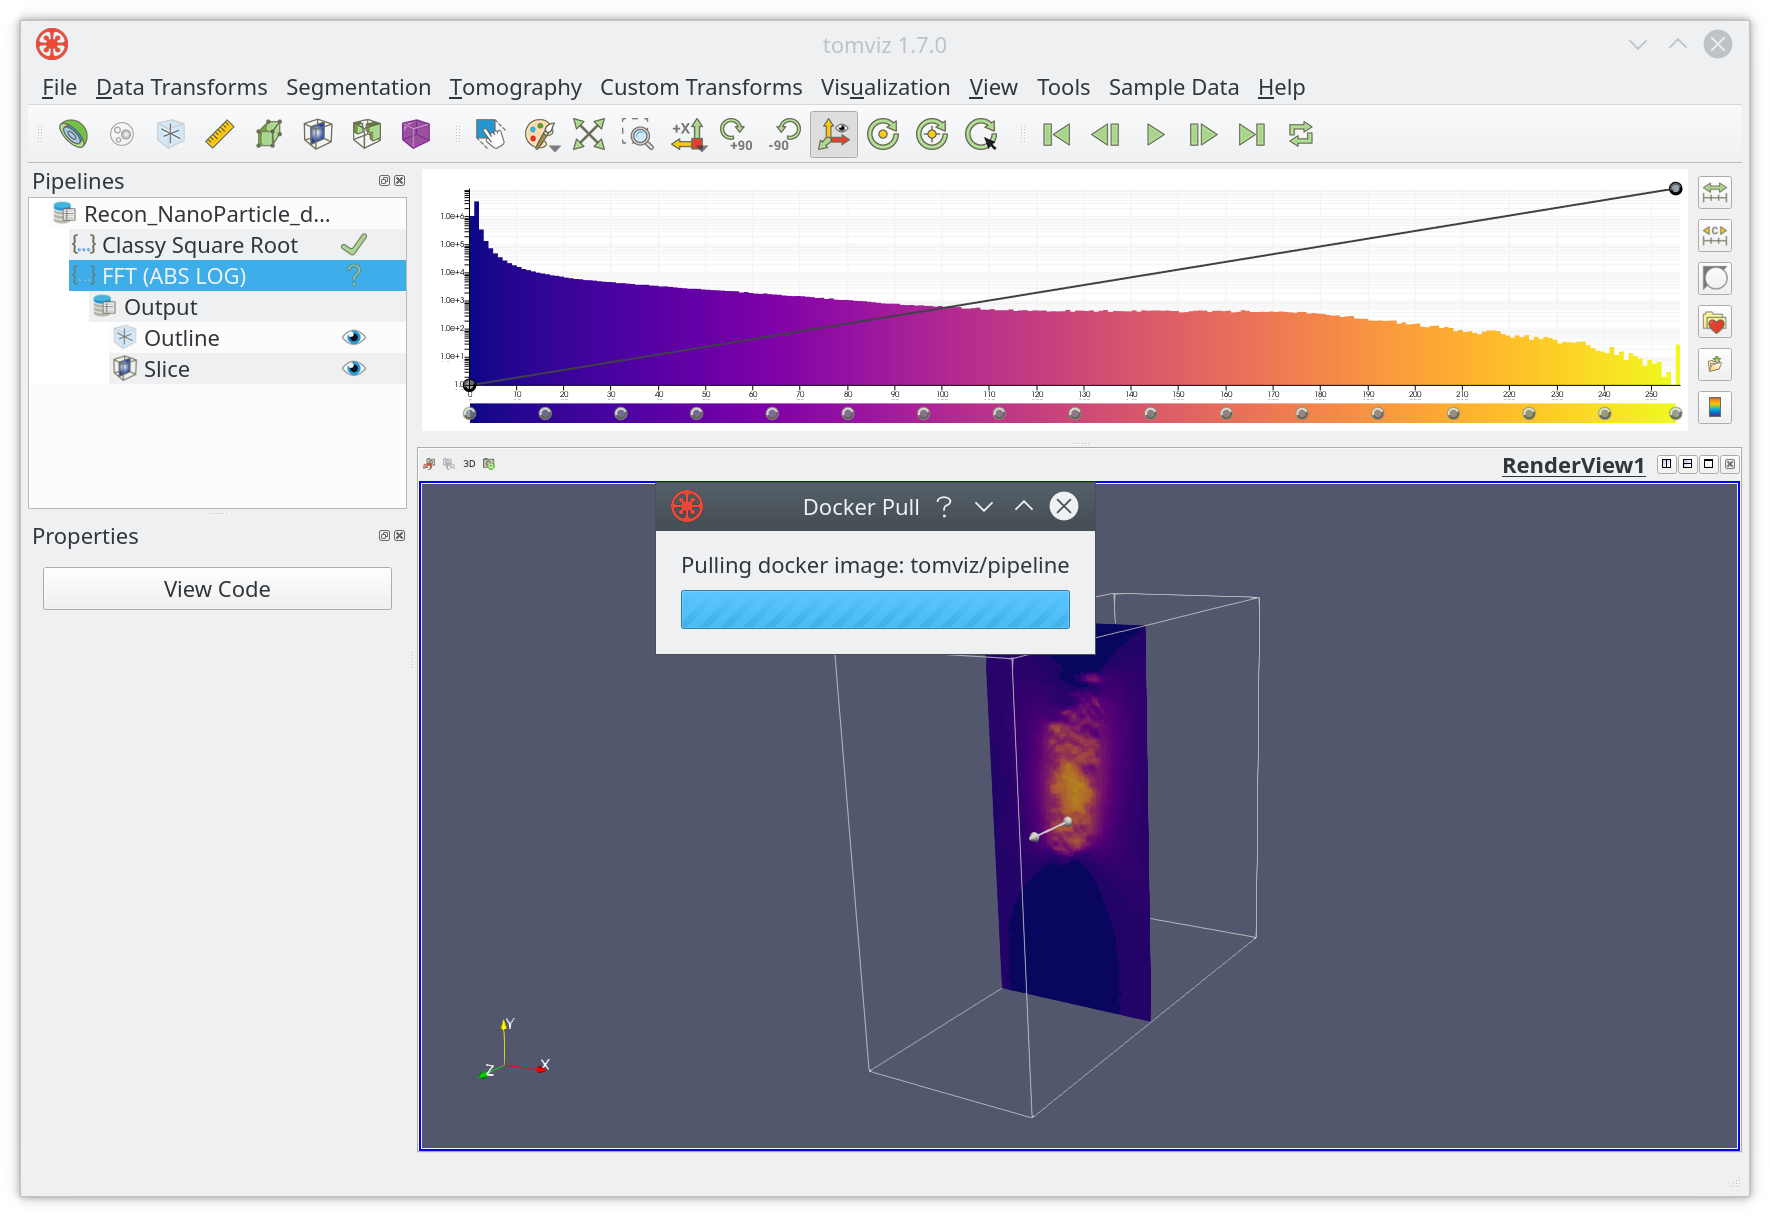Step back to the previous frame
Screen dimensions: 1770x1217
pyautogui.click(x=1105, y=134)
